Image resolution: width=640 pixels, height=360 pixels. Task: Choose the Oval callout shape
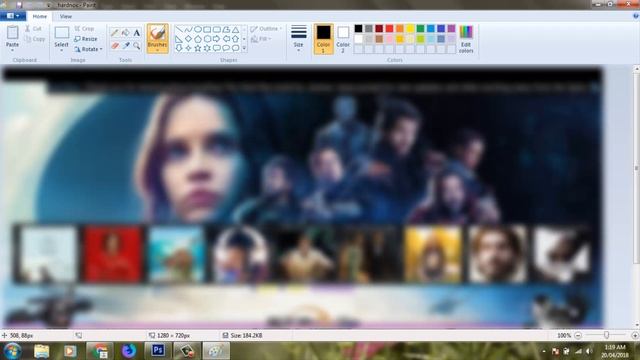click(x=226, y=48)
